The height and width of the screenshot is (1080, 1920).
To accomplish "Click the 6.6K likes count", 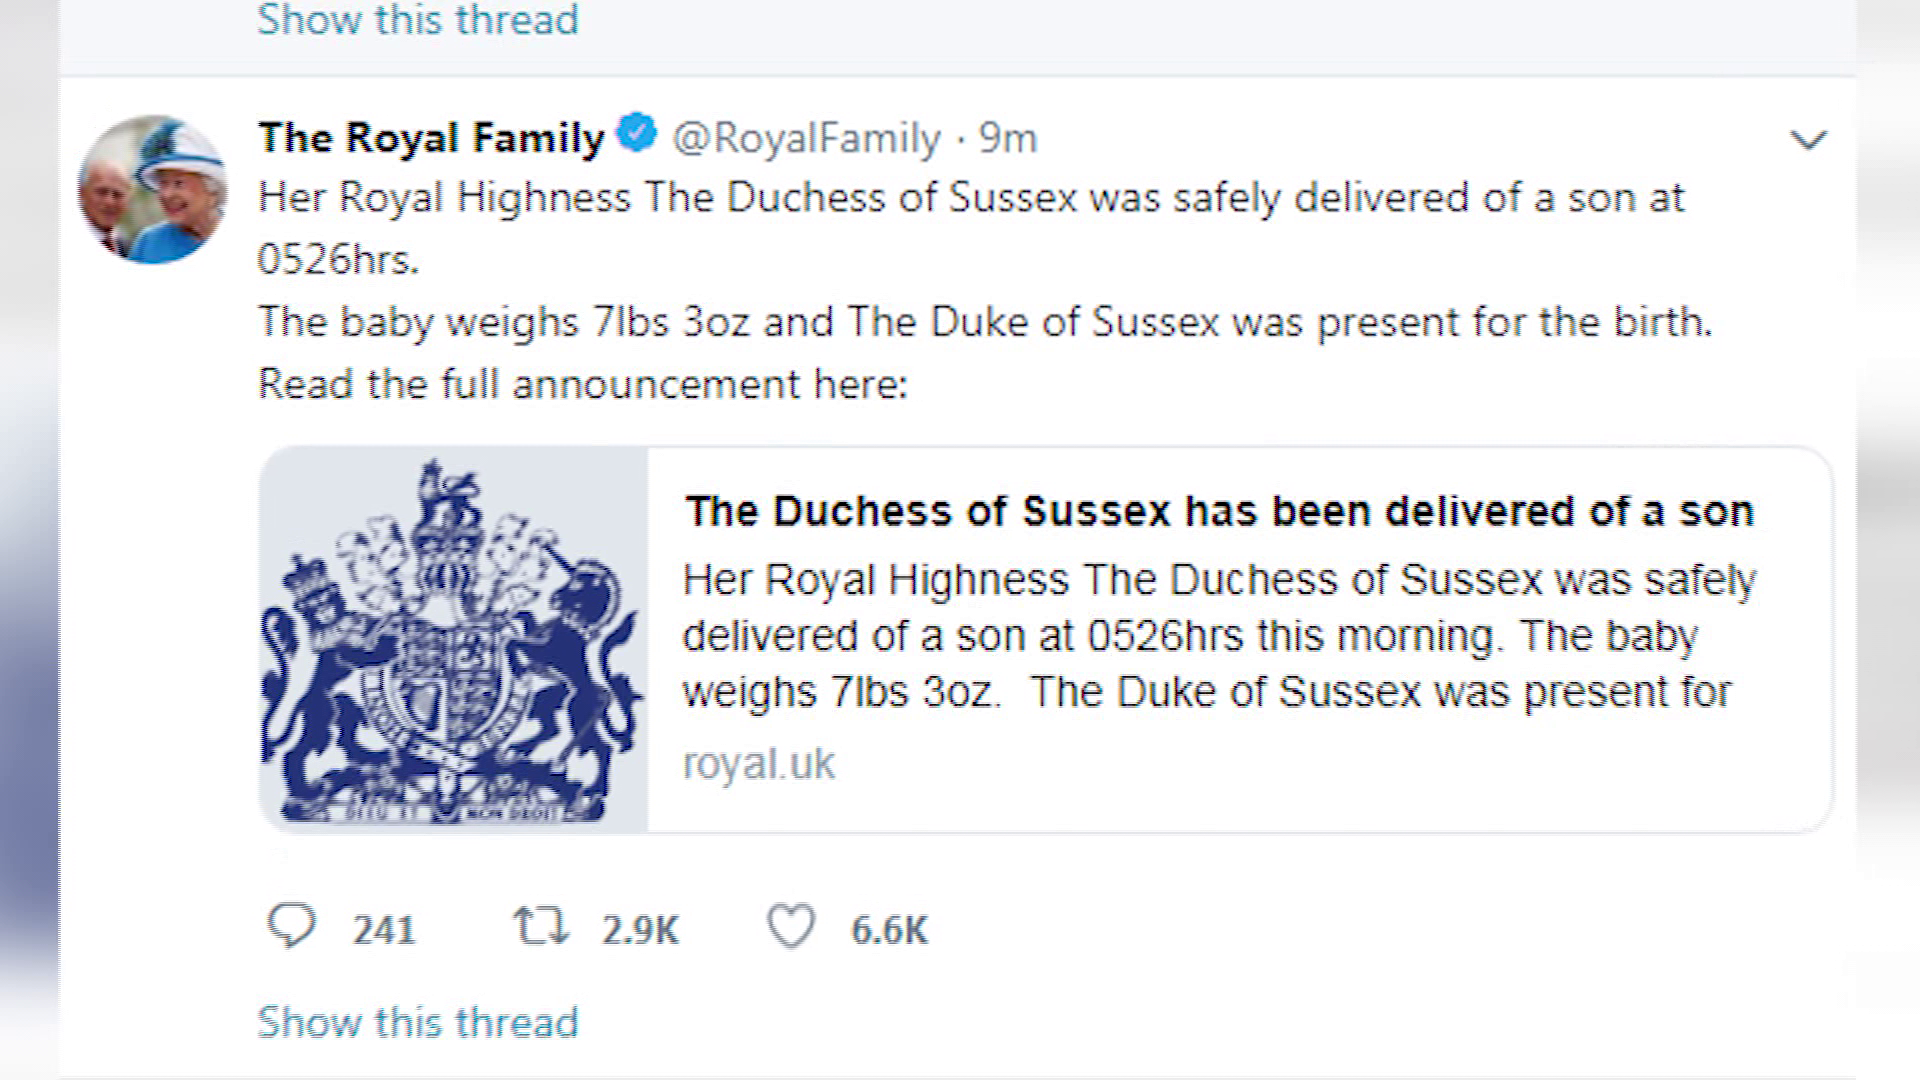I will point(889,930).
